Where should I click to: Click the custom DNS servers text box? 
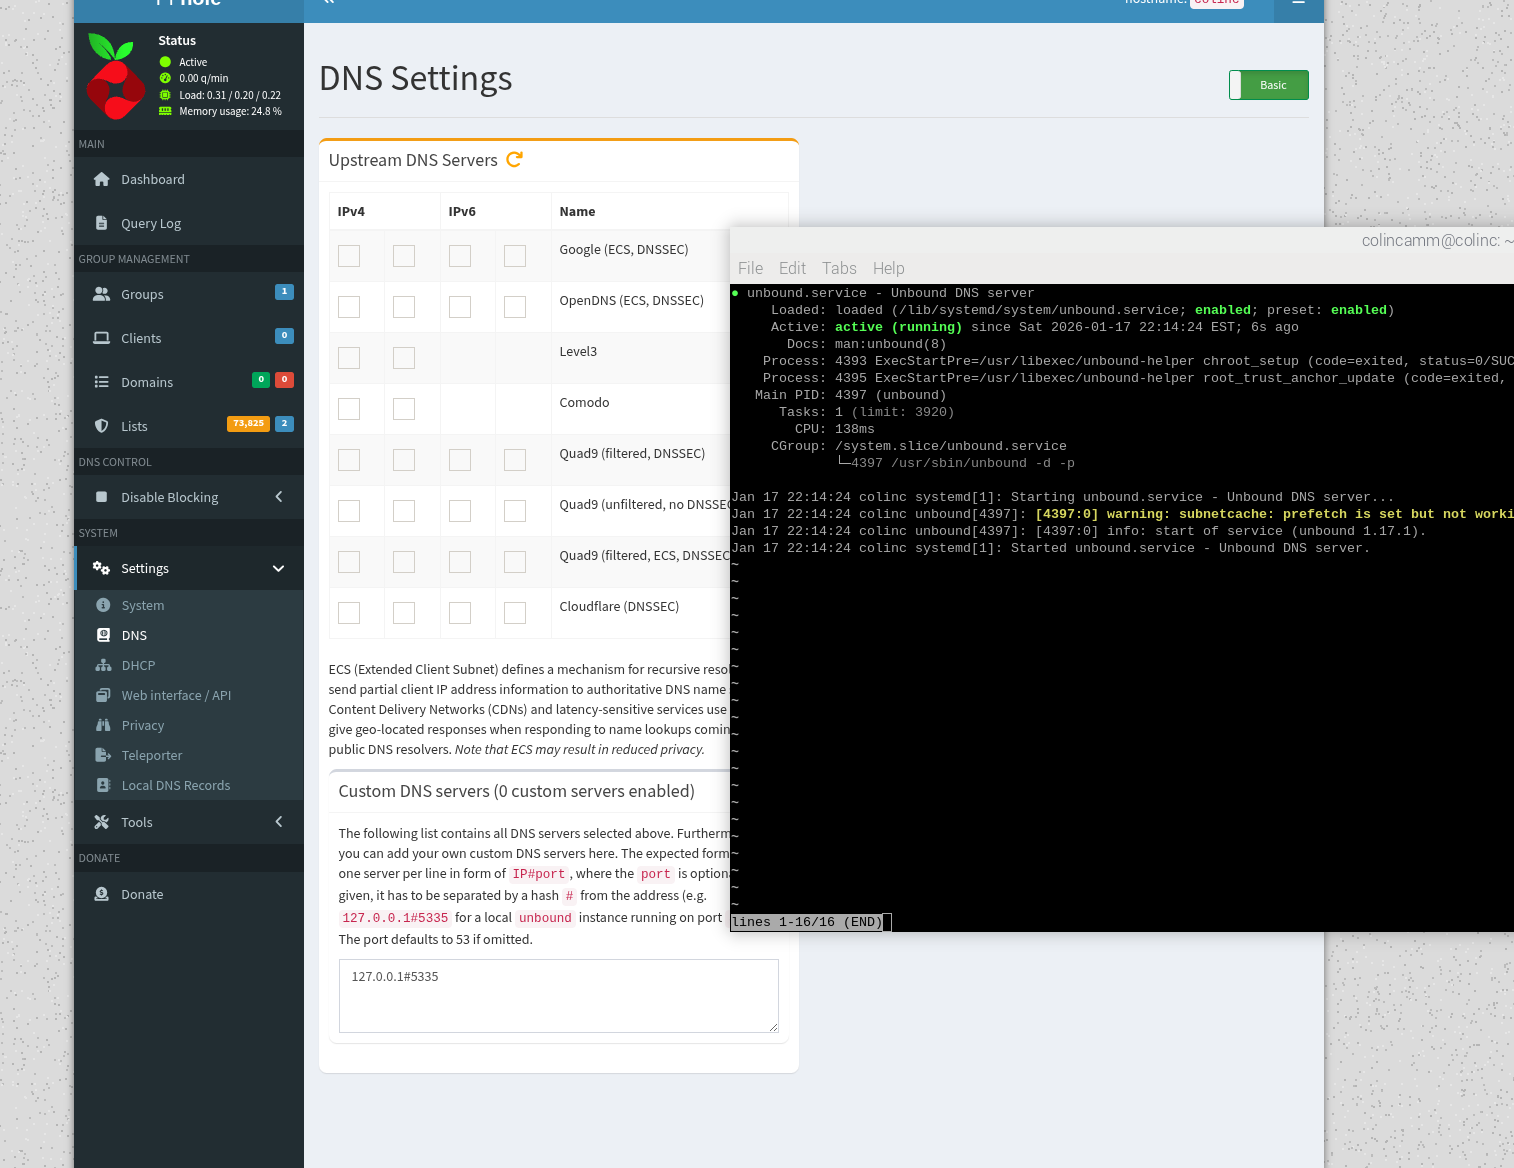(x=558, y=995)
